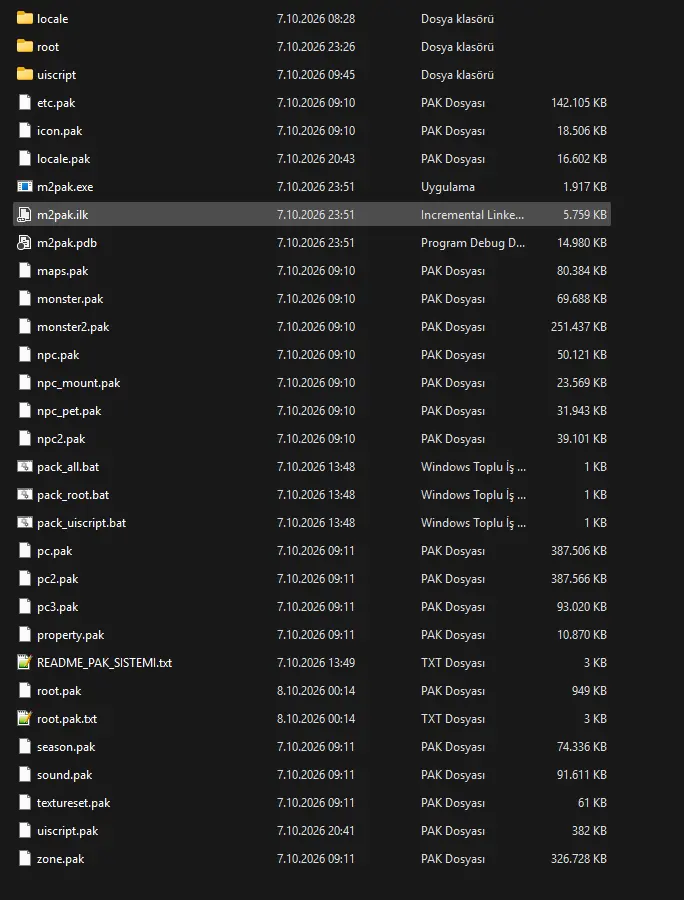The height and width of the screenshot is (900, 684).
Task: Select the file name season.pak
Action: click(x=66, y=747)
